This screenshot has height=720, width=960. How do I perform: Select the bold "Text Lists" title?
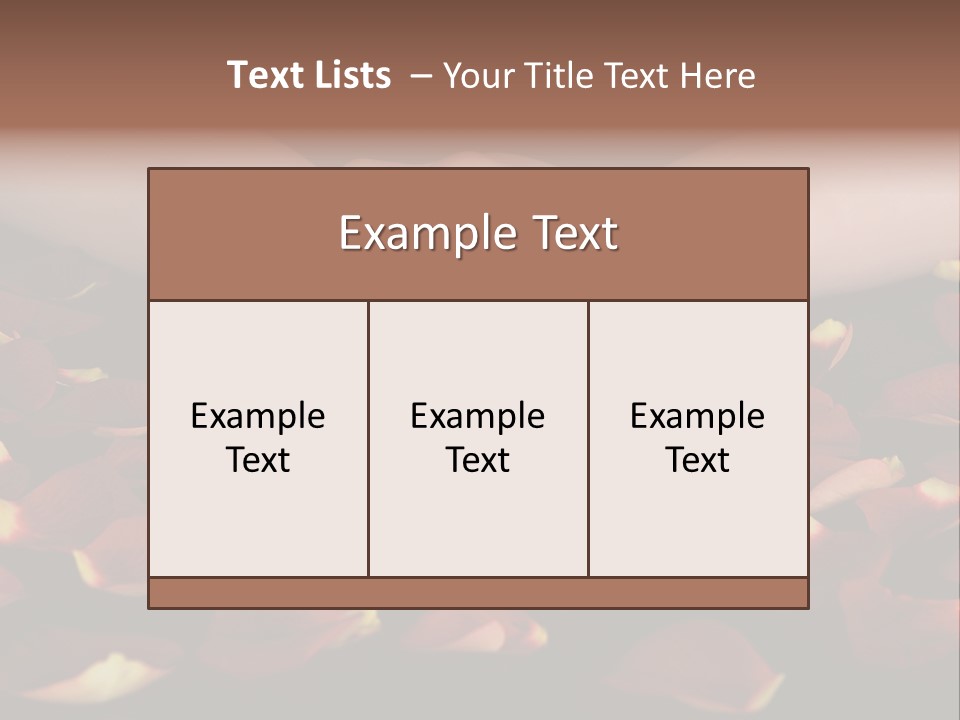click(309, 75)
